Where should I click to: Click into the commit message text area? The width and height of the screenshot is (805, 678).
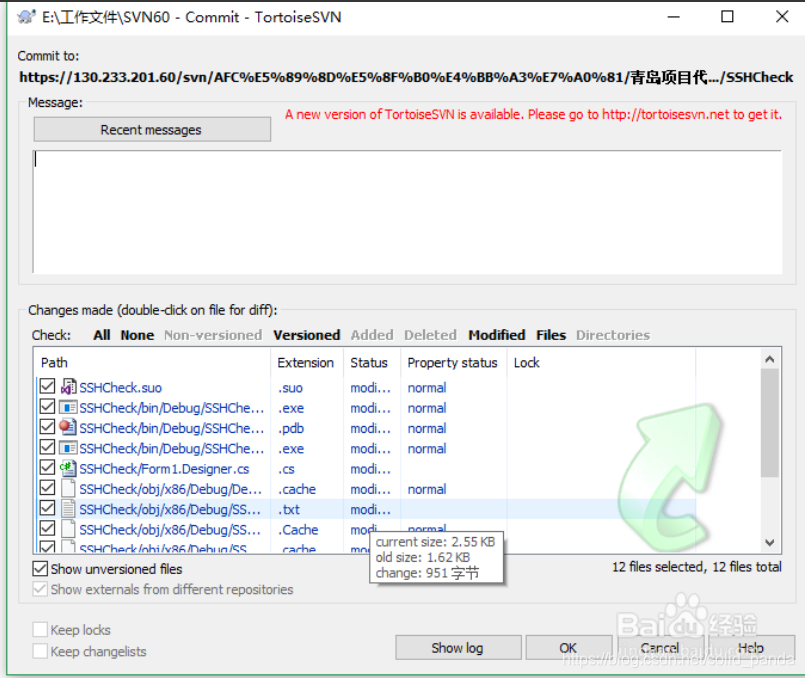(408, 211)
